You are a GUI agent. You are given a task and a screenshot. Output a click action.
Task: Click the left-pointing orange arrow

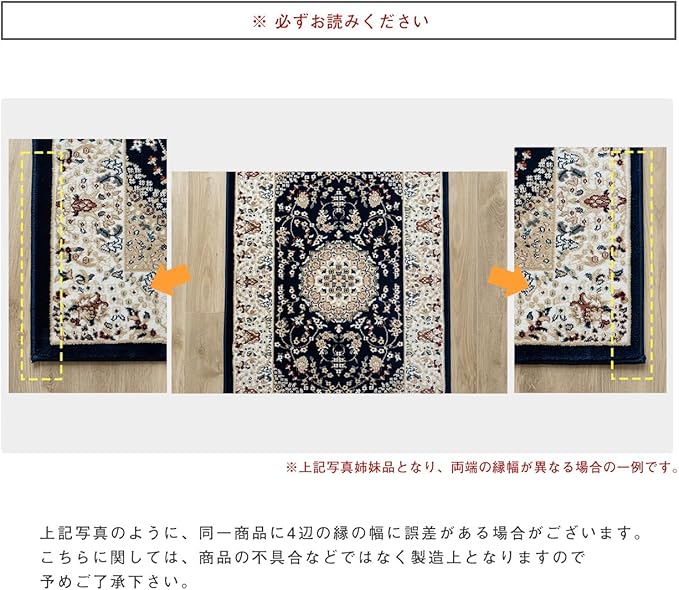tap(172, 279)
